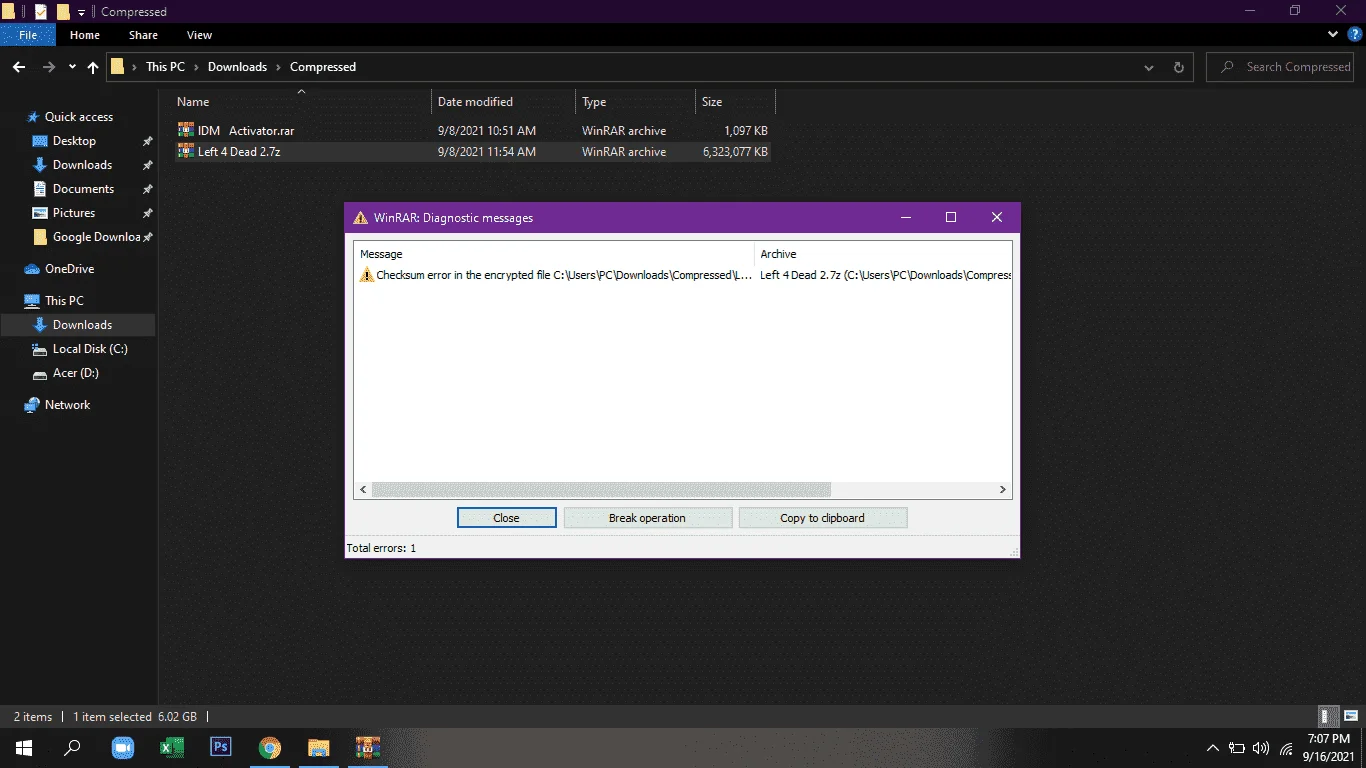Click the chevron after Downloads in the address bar
1366x768 pixels.
point(278,67)
